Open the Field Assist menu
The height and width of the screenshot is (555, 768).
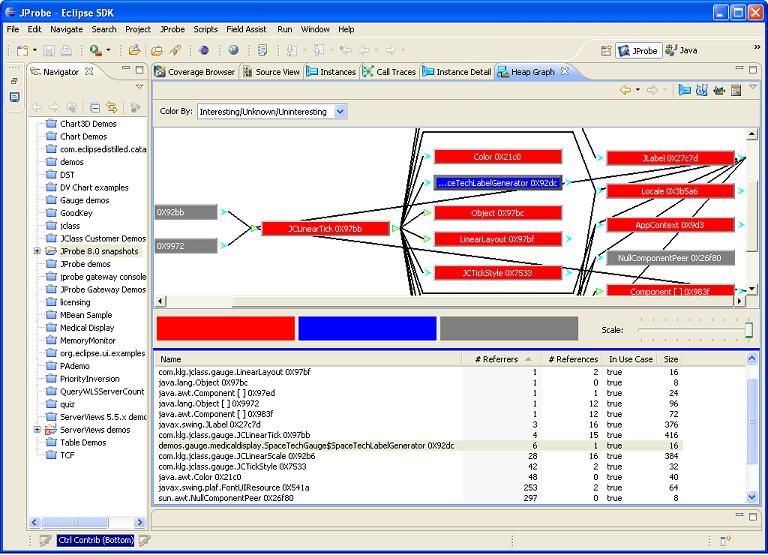coord(246,29)
